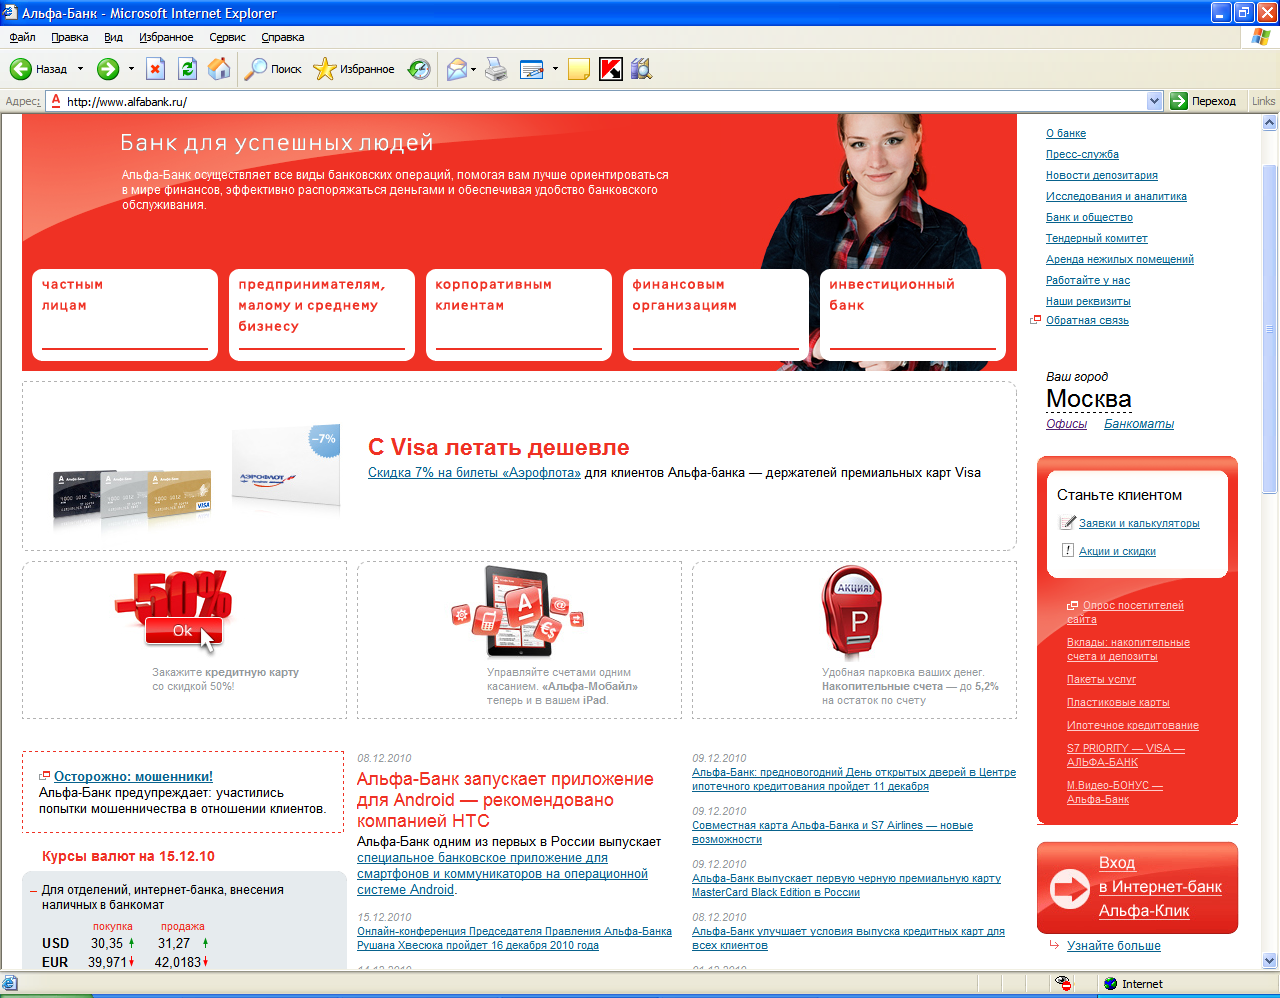Open the Ипотечное кредитование link
Screen dimensions: 1280x998
[1133, 725]
